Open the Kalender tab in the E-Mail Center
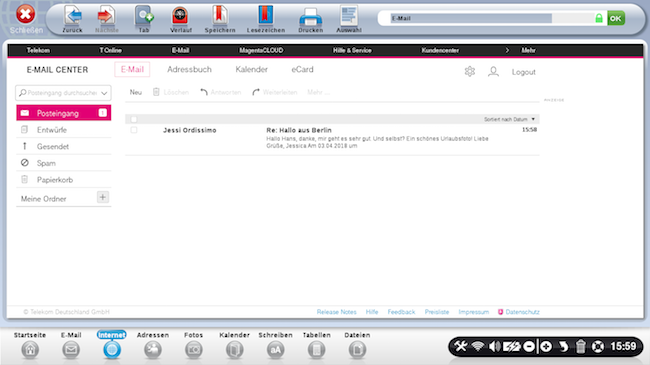The image size is (650, 365). tap(252, 69)
